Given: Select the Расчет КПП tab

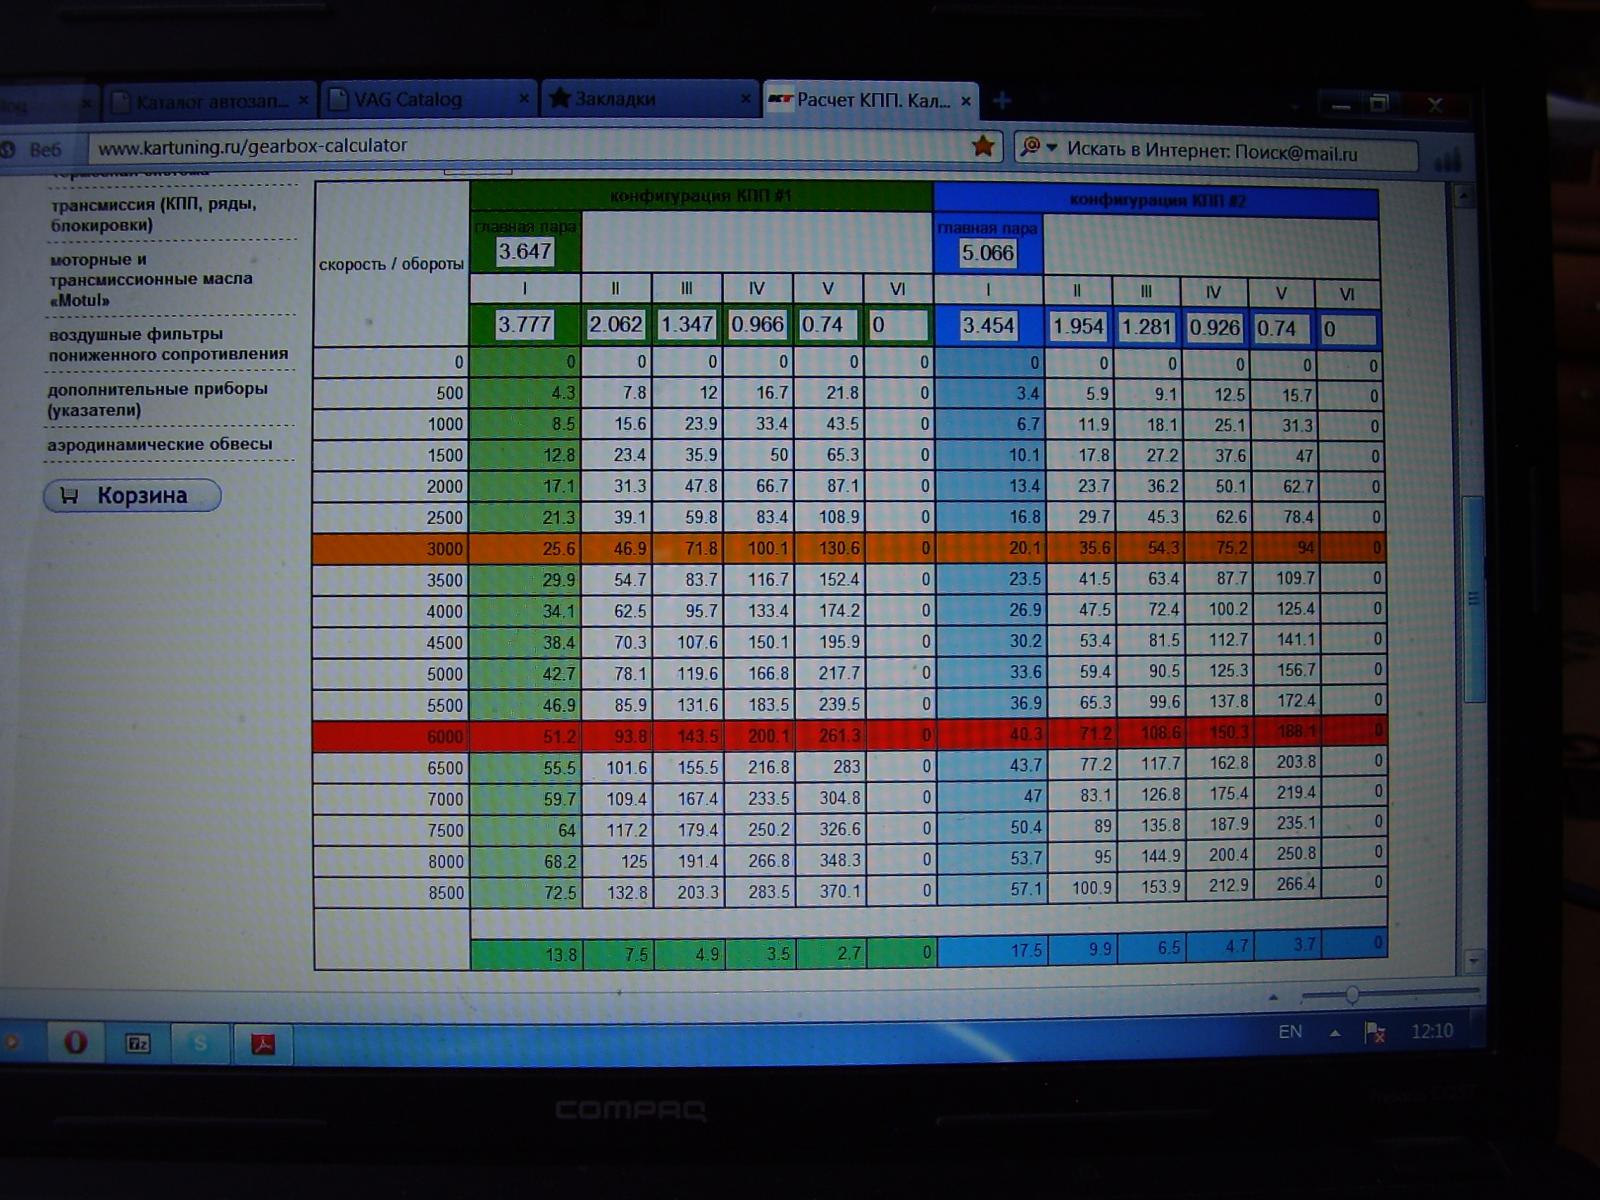Looking at the screenshot, I should click(870, 100).
